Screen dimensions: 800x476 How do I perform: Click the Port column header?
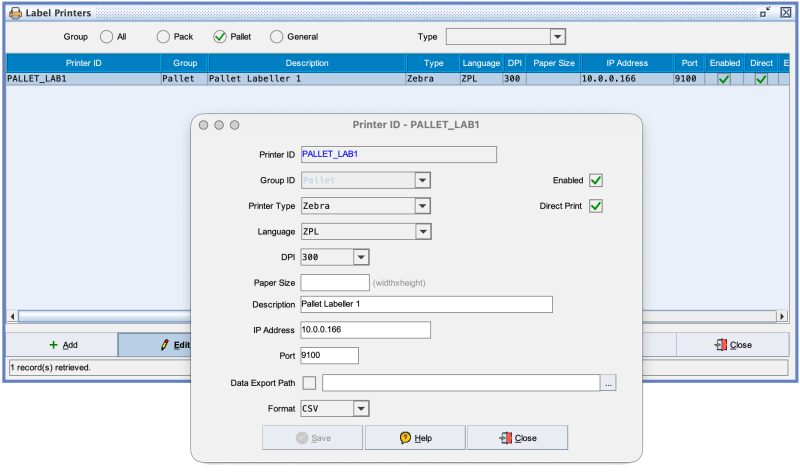[689, 63]
